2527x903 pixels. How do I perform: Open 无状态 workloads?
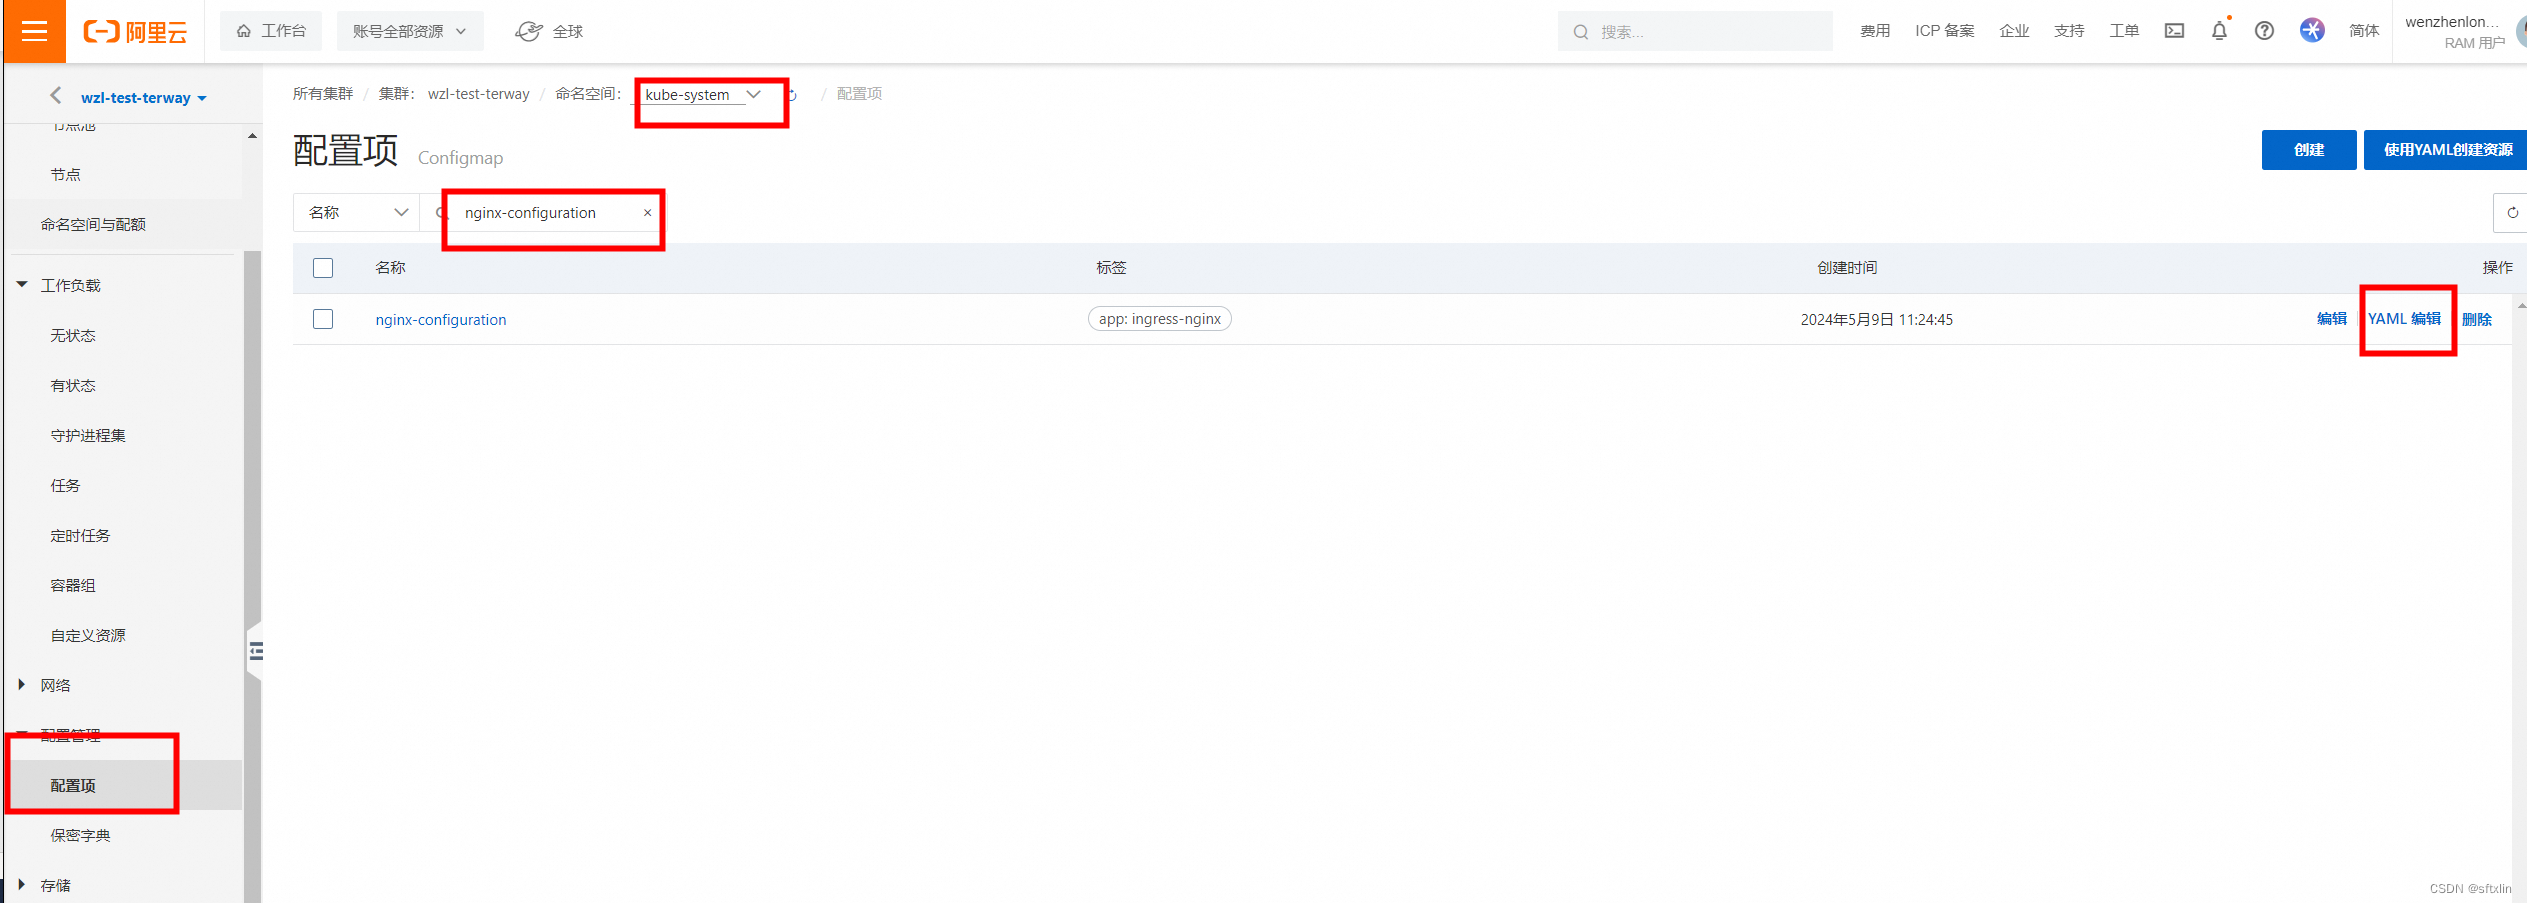(x=73, y=335)
